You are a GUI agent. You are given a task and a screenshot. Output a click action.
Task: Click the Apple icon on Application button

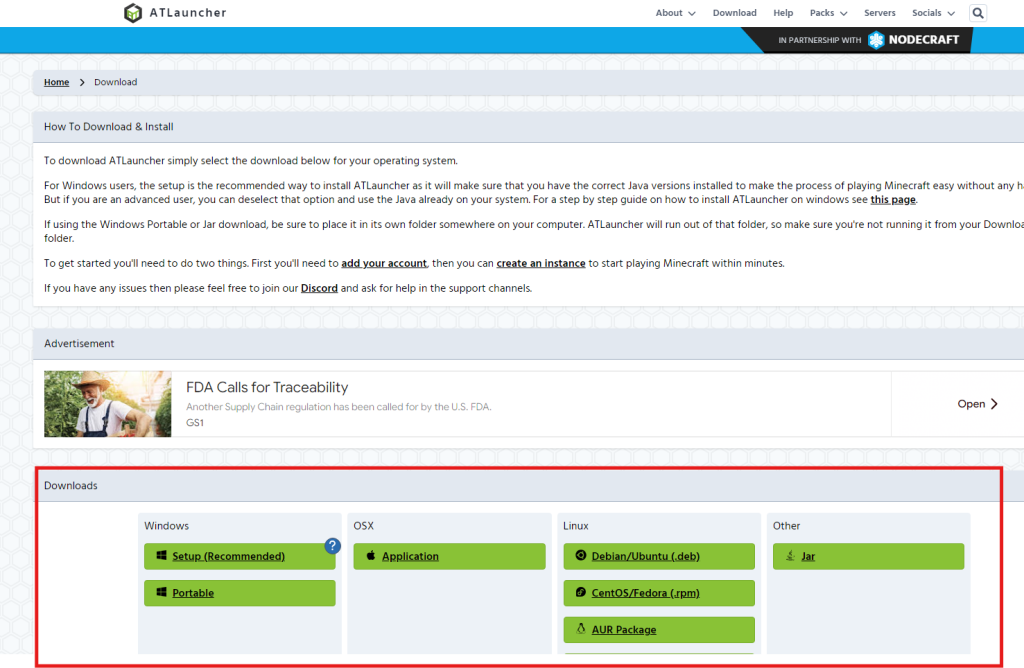point(369,556)
